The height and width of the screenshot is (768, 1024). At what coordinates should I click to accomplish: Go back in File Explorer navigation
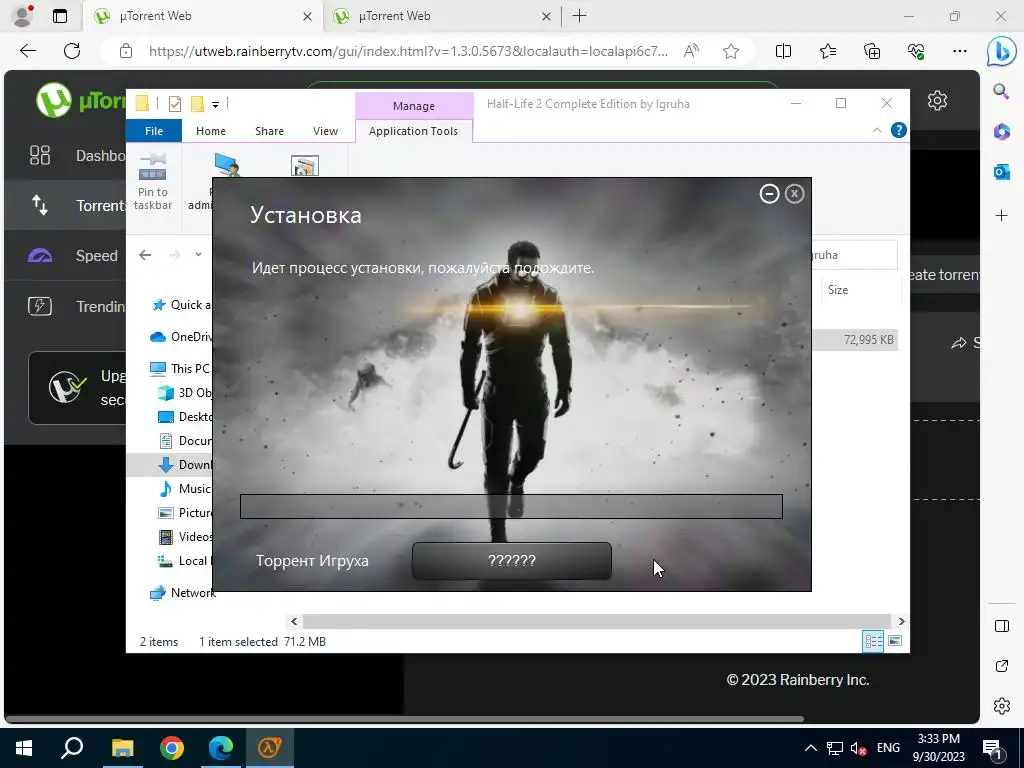pos(145,255)
